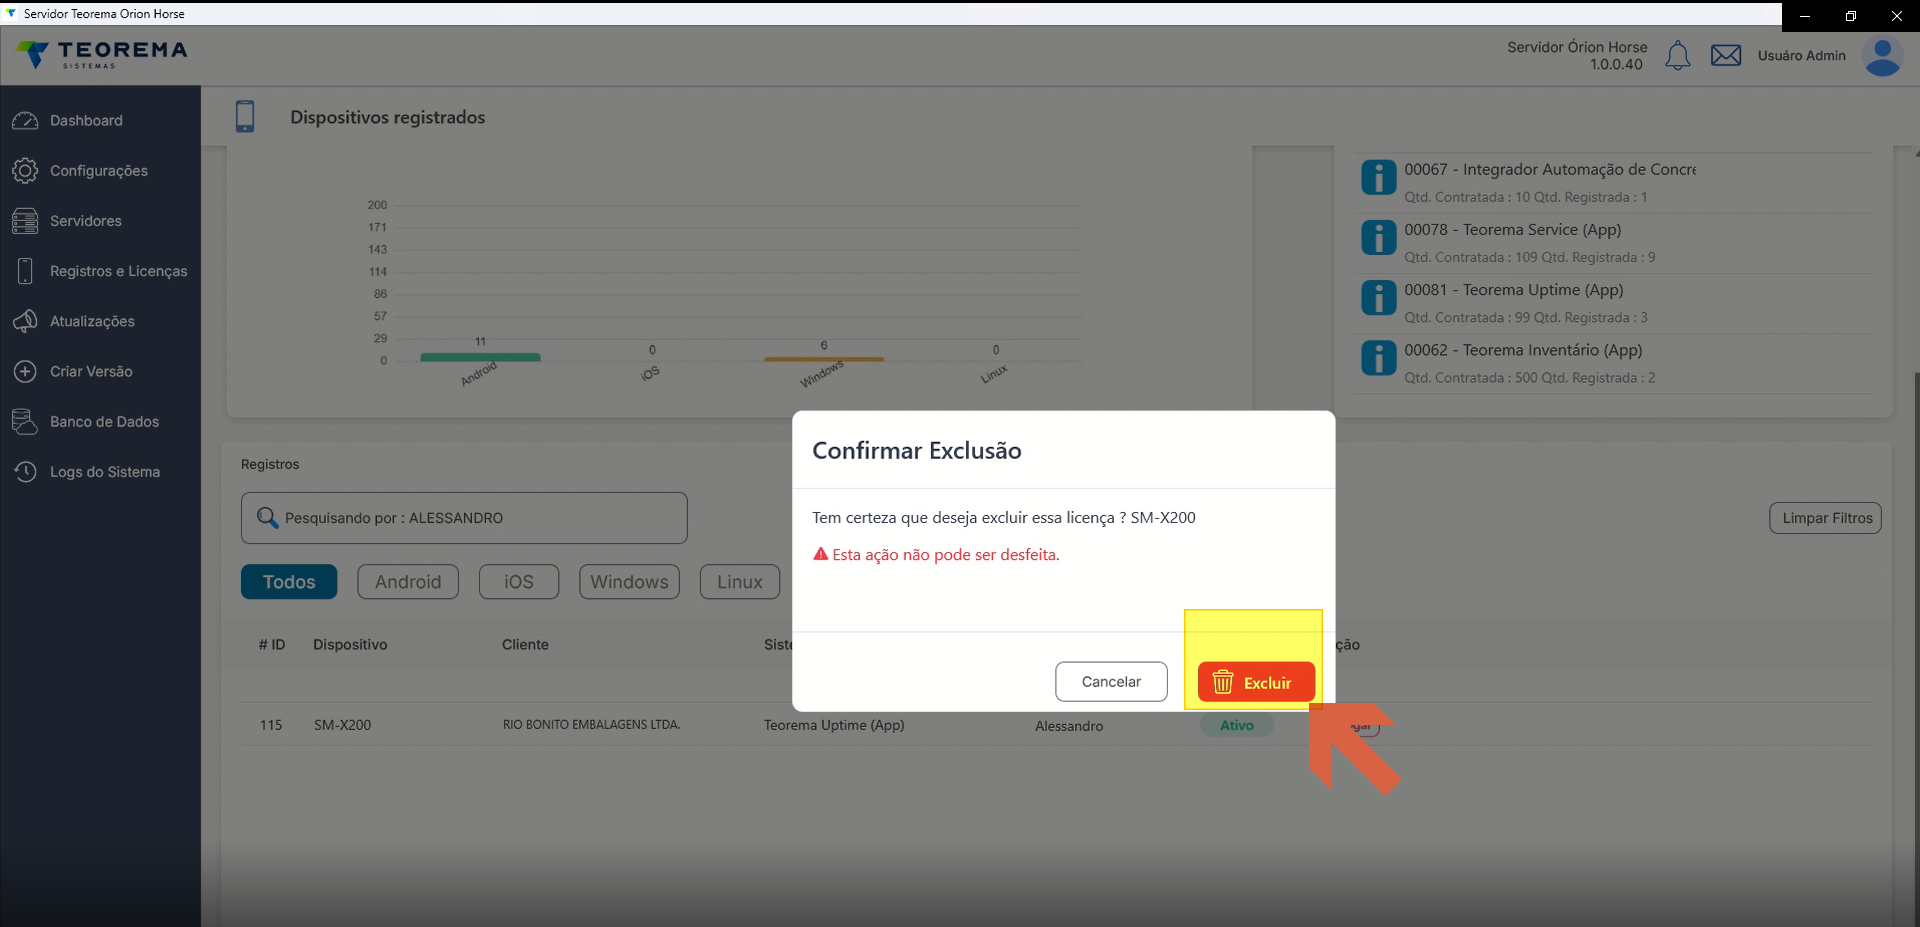Click the Atualizações megaphone icon
Screen dimensions: 1920x927
coord(25,321)
